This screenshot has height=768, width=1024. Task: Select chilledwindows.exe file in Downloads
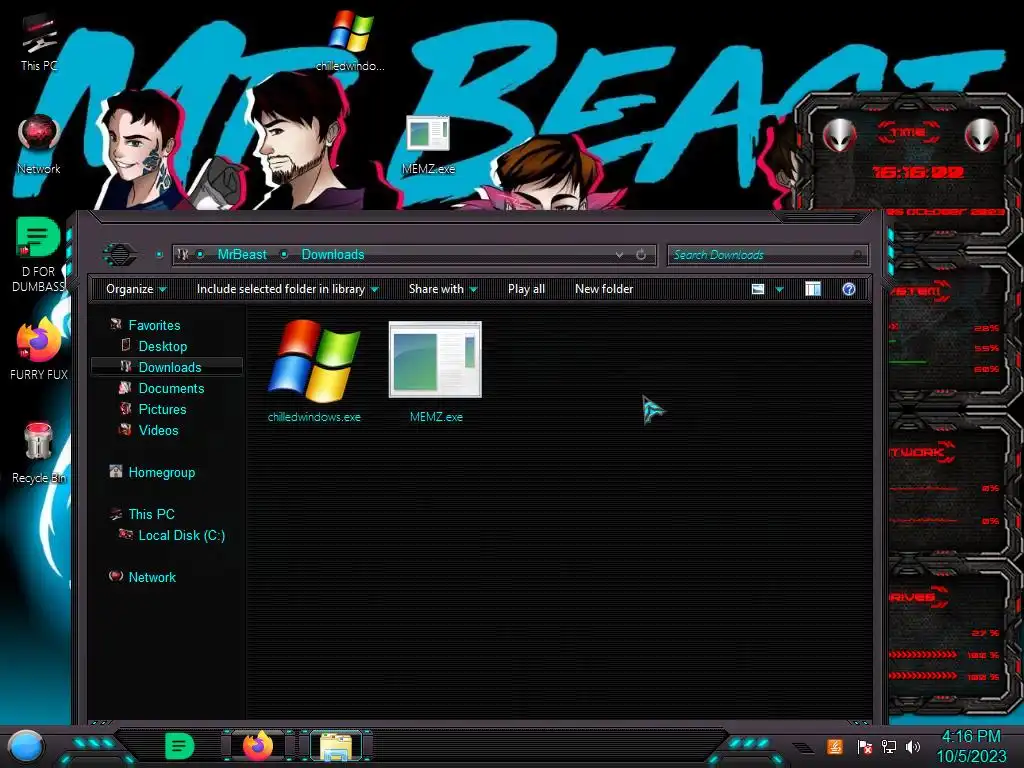pos(314,371)
